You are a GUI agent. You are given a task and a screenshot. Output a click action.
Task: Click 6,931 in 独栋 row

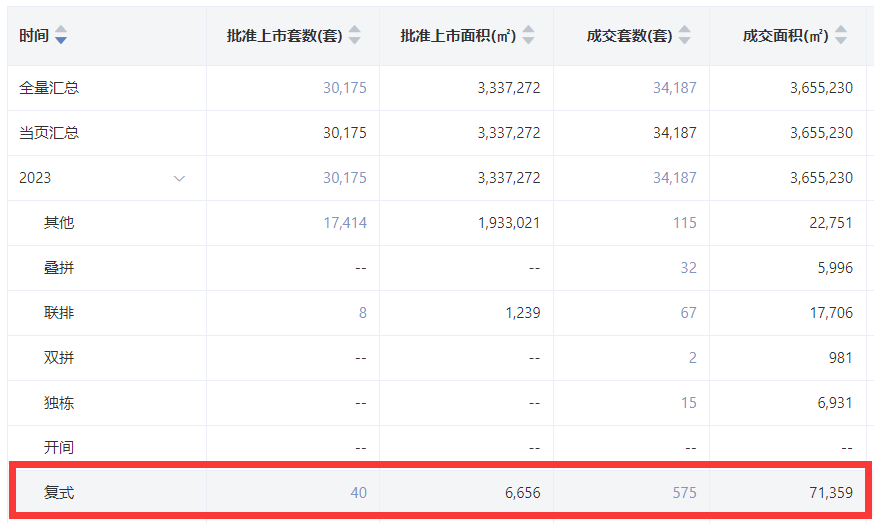(x=835, y=403)
